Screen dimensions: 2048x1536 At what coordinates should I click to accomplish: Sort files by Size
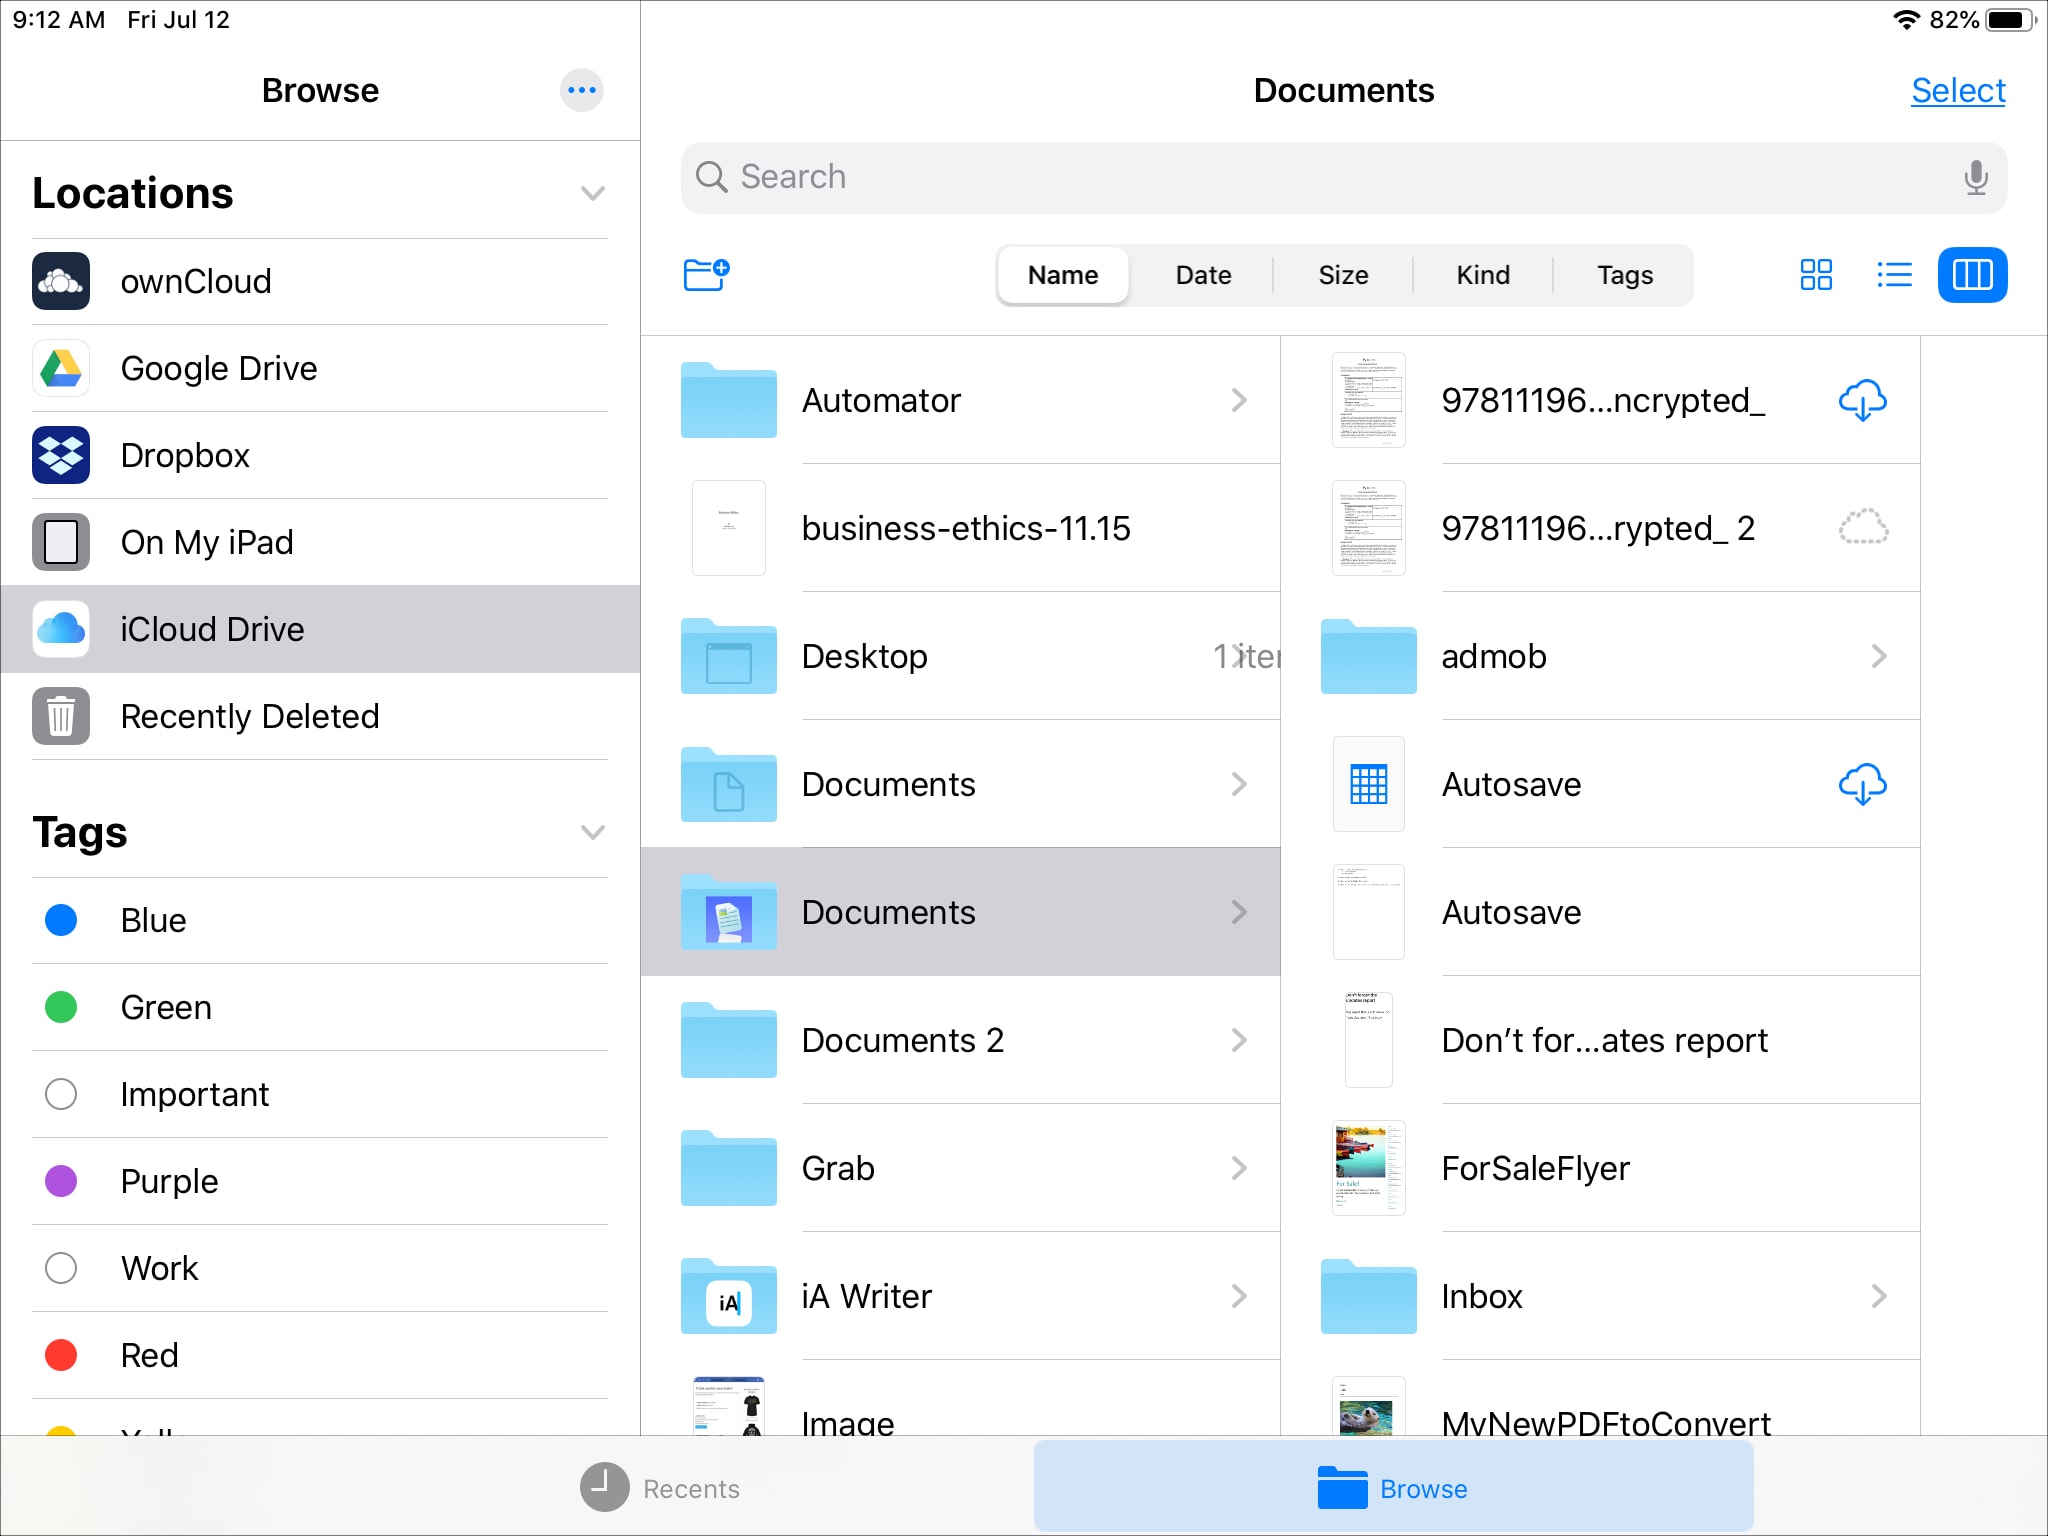click(1343, 275)
